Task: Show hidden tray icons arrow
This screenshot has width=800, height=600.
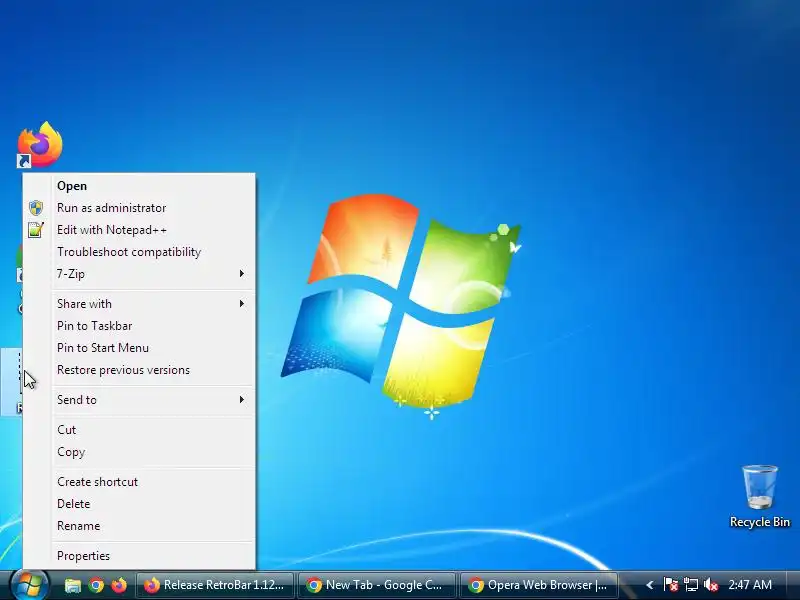Action: click(x=649, y=585)
